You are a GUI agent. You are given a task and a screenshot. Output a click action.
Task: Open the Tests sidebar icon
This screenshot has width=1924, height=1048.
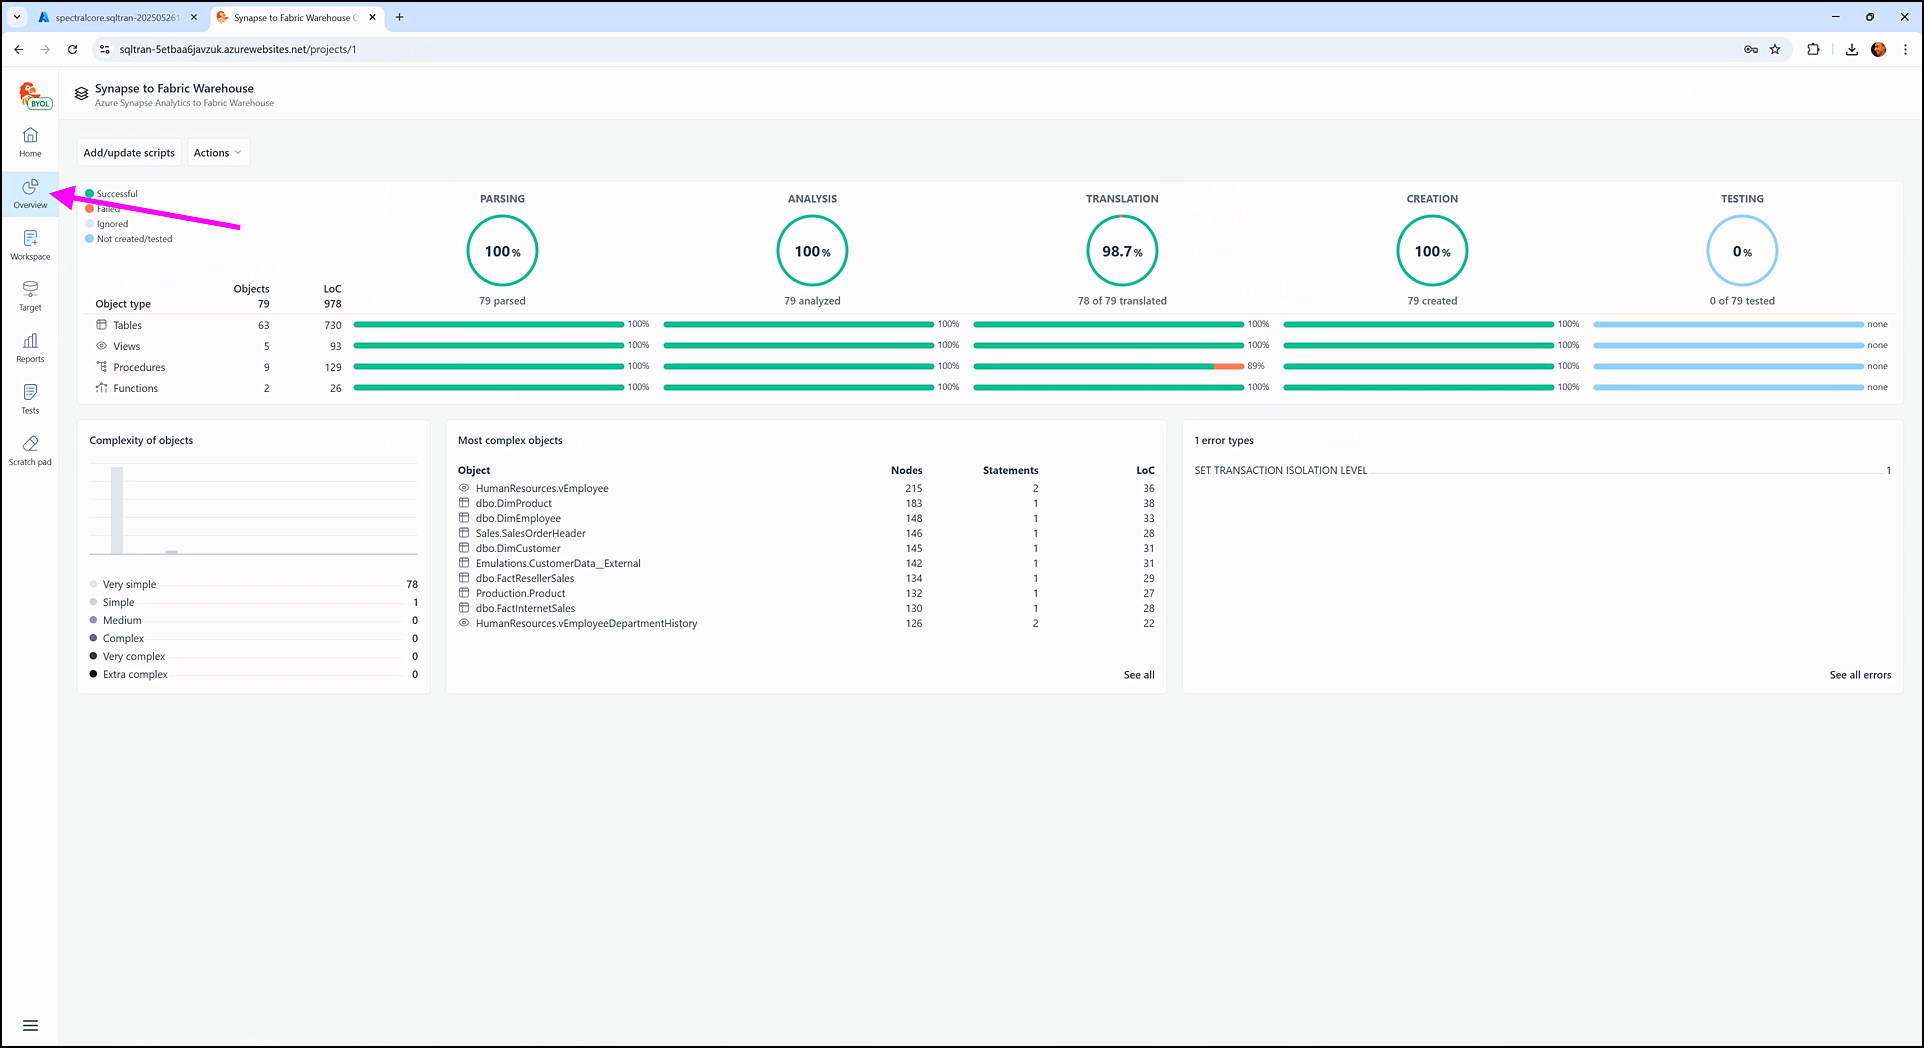click(x=30, y=398)
